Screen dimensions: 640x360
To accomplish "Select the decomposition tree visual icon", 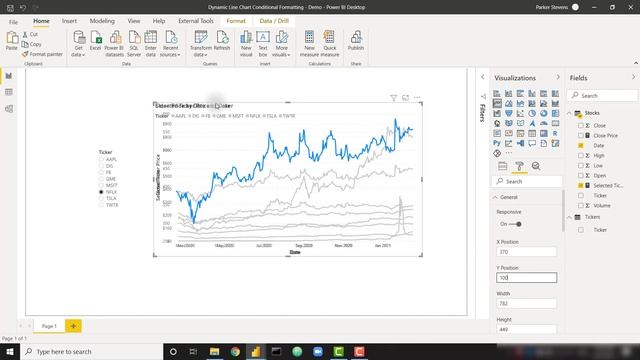I will 520,143.
